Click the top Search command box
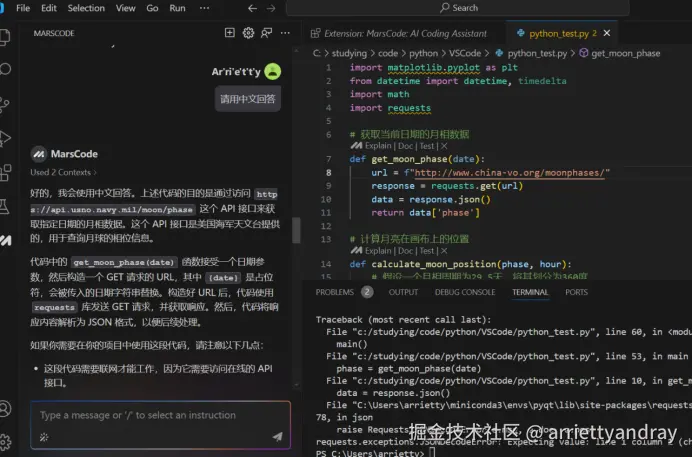This screenshot has width=692, height=458. point(458,8)
